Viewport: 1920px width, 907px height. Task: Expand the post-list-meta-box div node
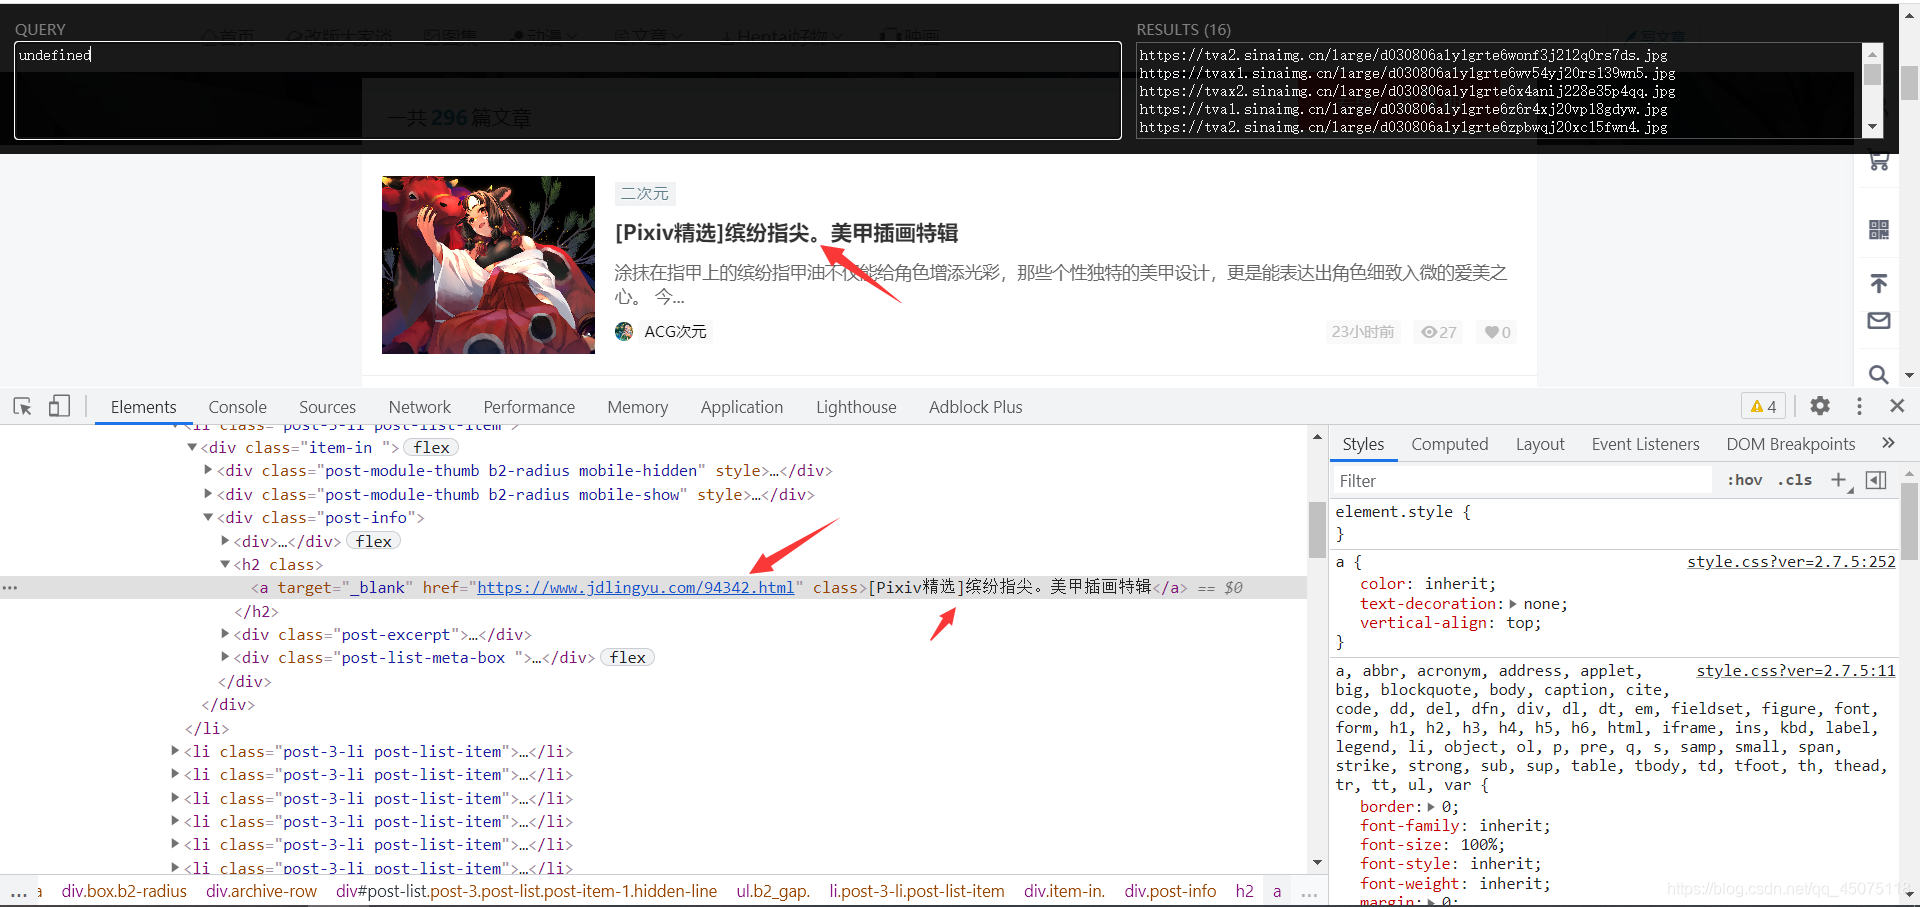225,657
